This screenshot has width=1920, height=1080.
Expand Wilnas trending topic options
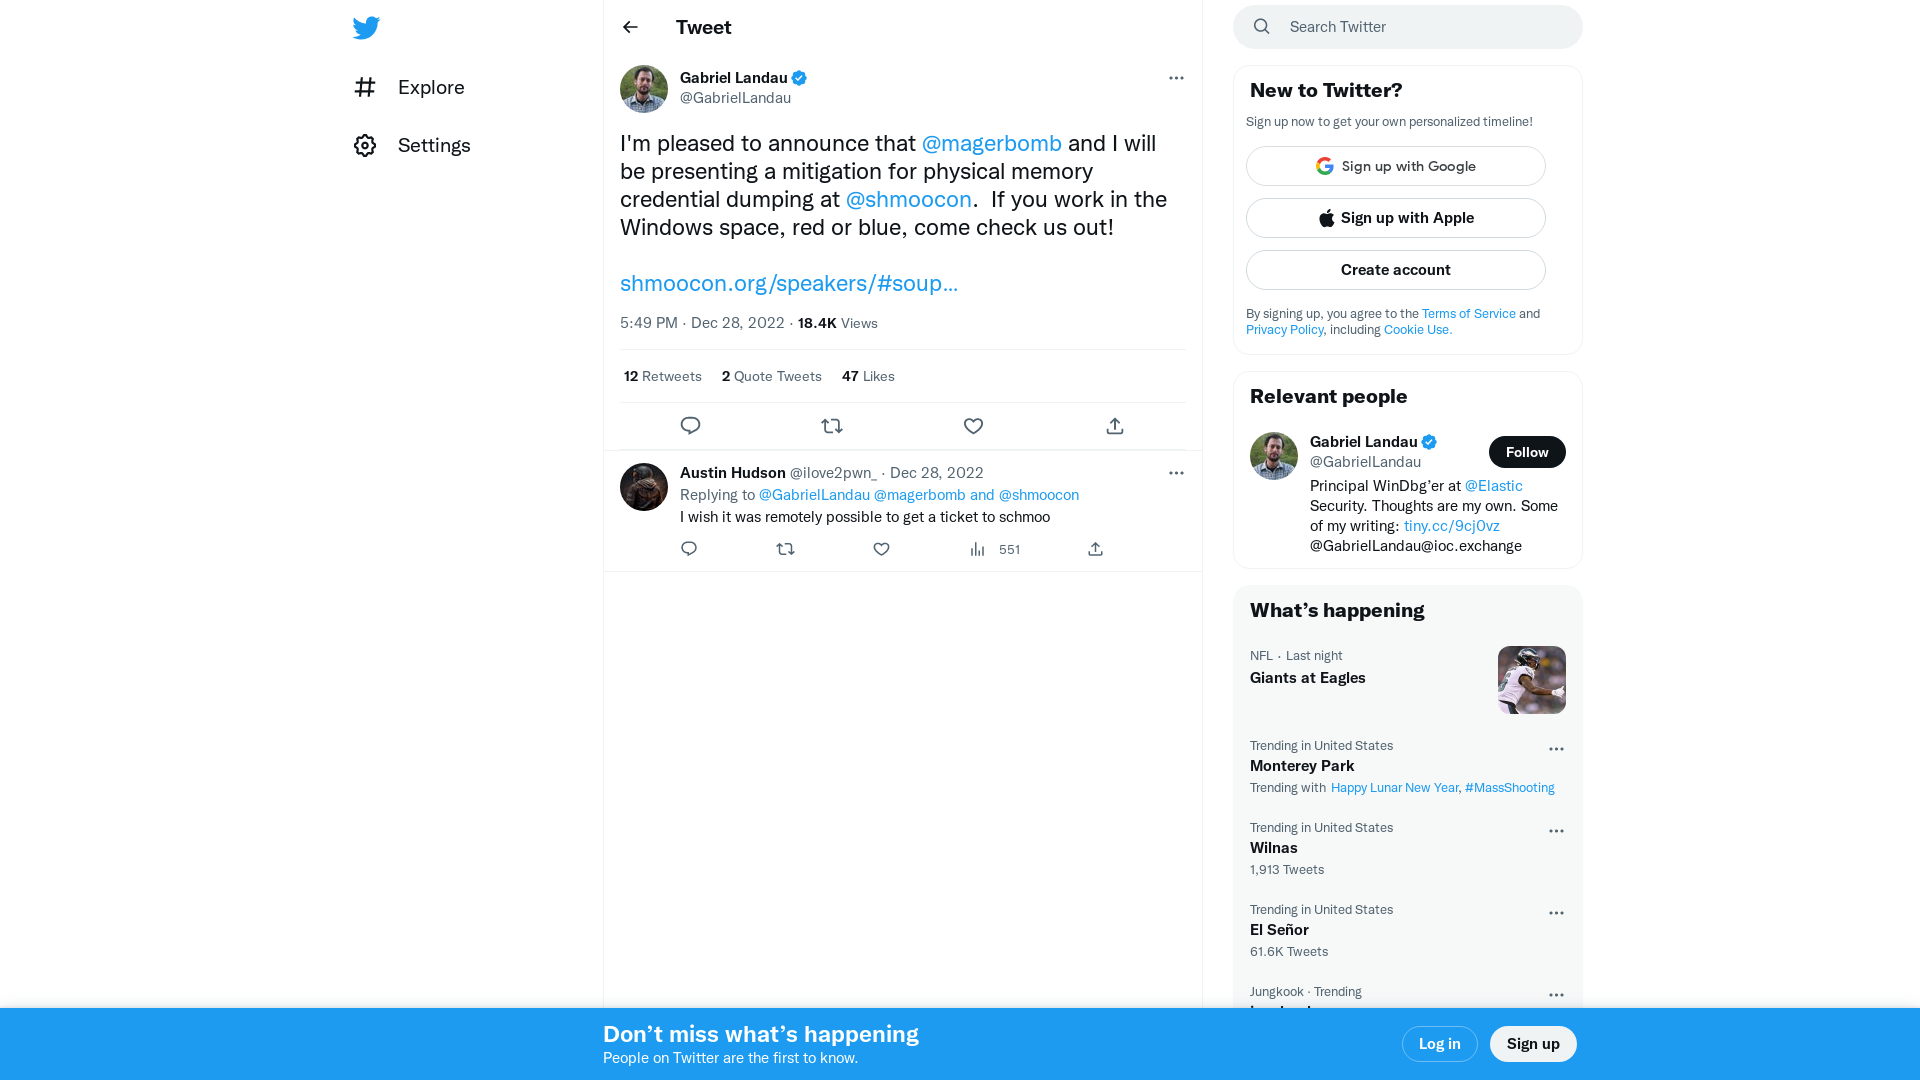(x=1556, y=829)
